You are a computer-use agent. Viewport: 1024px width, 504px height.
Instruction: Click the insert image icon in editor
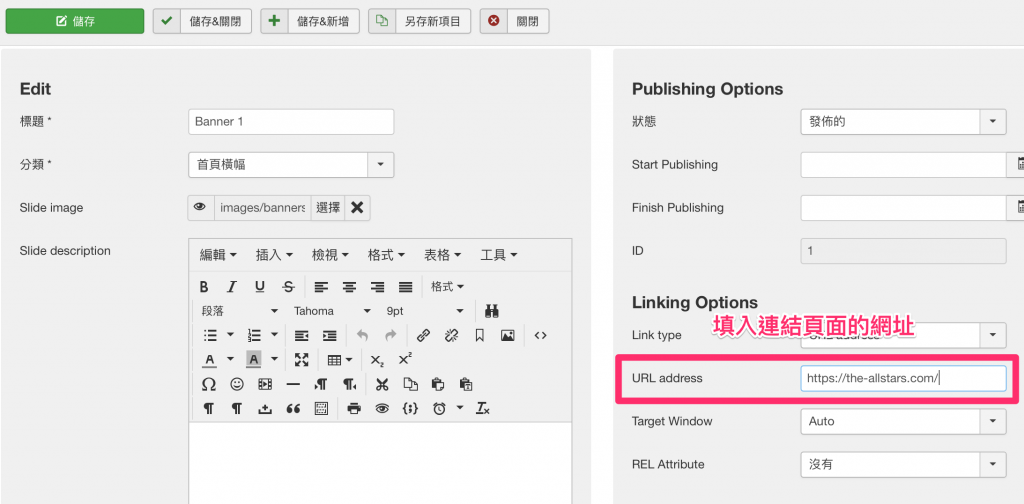507,336
